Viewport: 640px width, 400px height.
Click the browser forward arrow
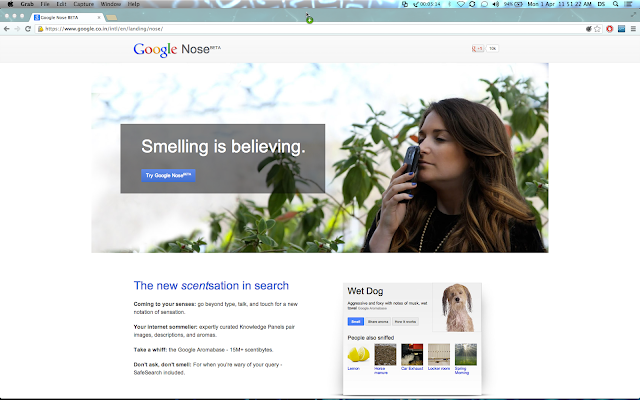[x=17, y=29]
